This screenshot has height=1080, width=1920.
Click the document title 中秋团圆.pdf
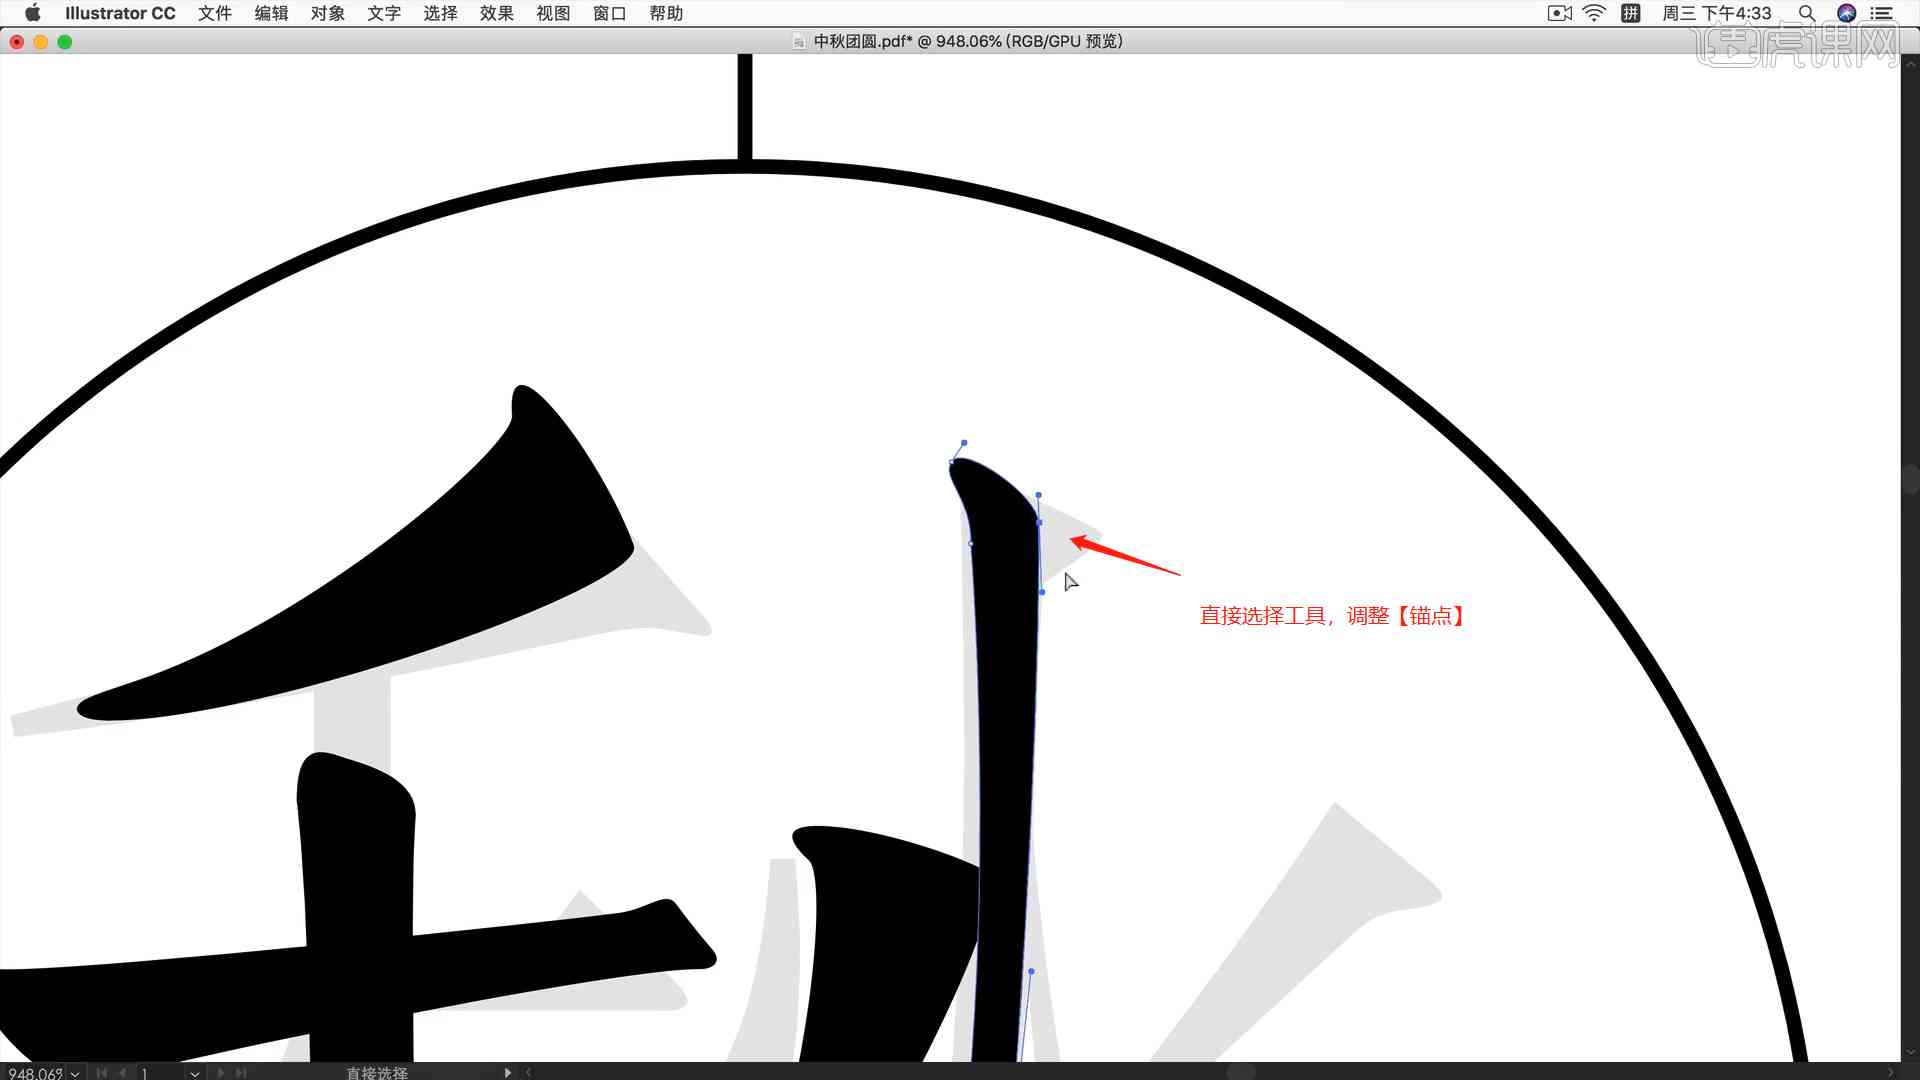[x=862, y=41]
